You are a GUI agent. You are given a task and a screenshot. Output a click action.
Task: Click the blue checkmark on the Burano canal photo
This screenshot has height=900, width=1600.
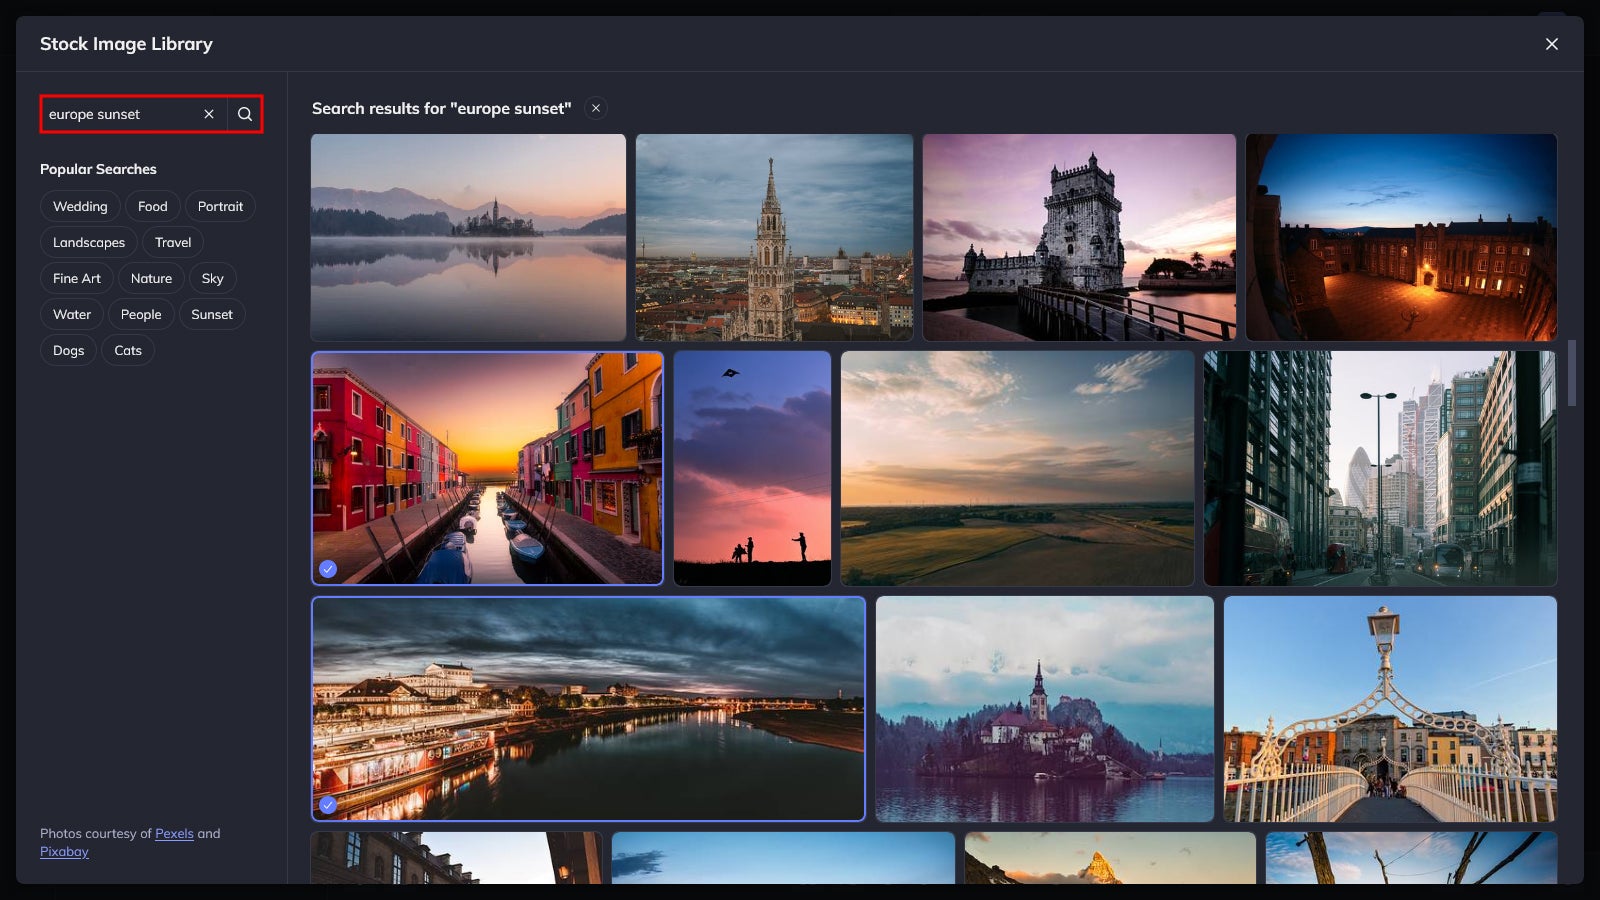327,569
